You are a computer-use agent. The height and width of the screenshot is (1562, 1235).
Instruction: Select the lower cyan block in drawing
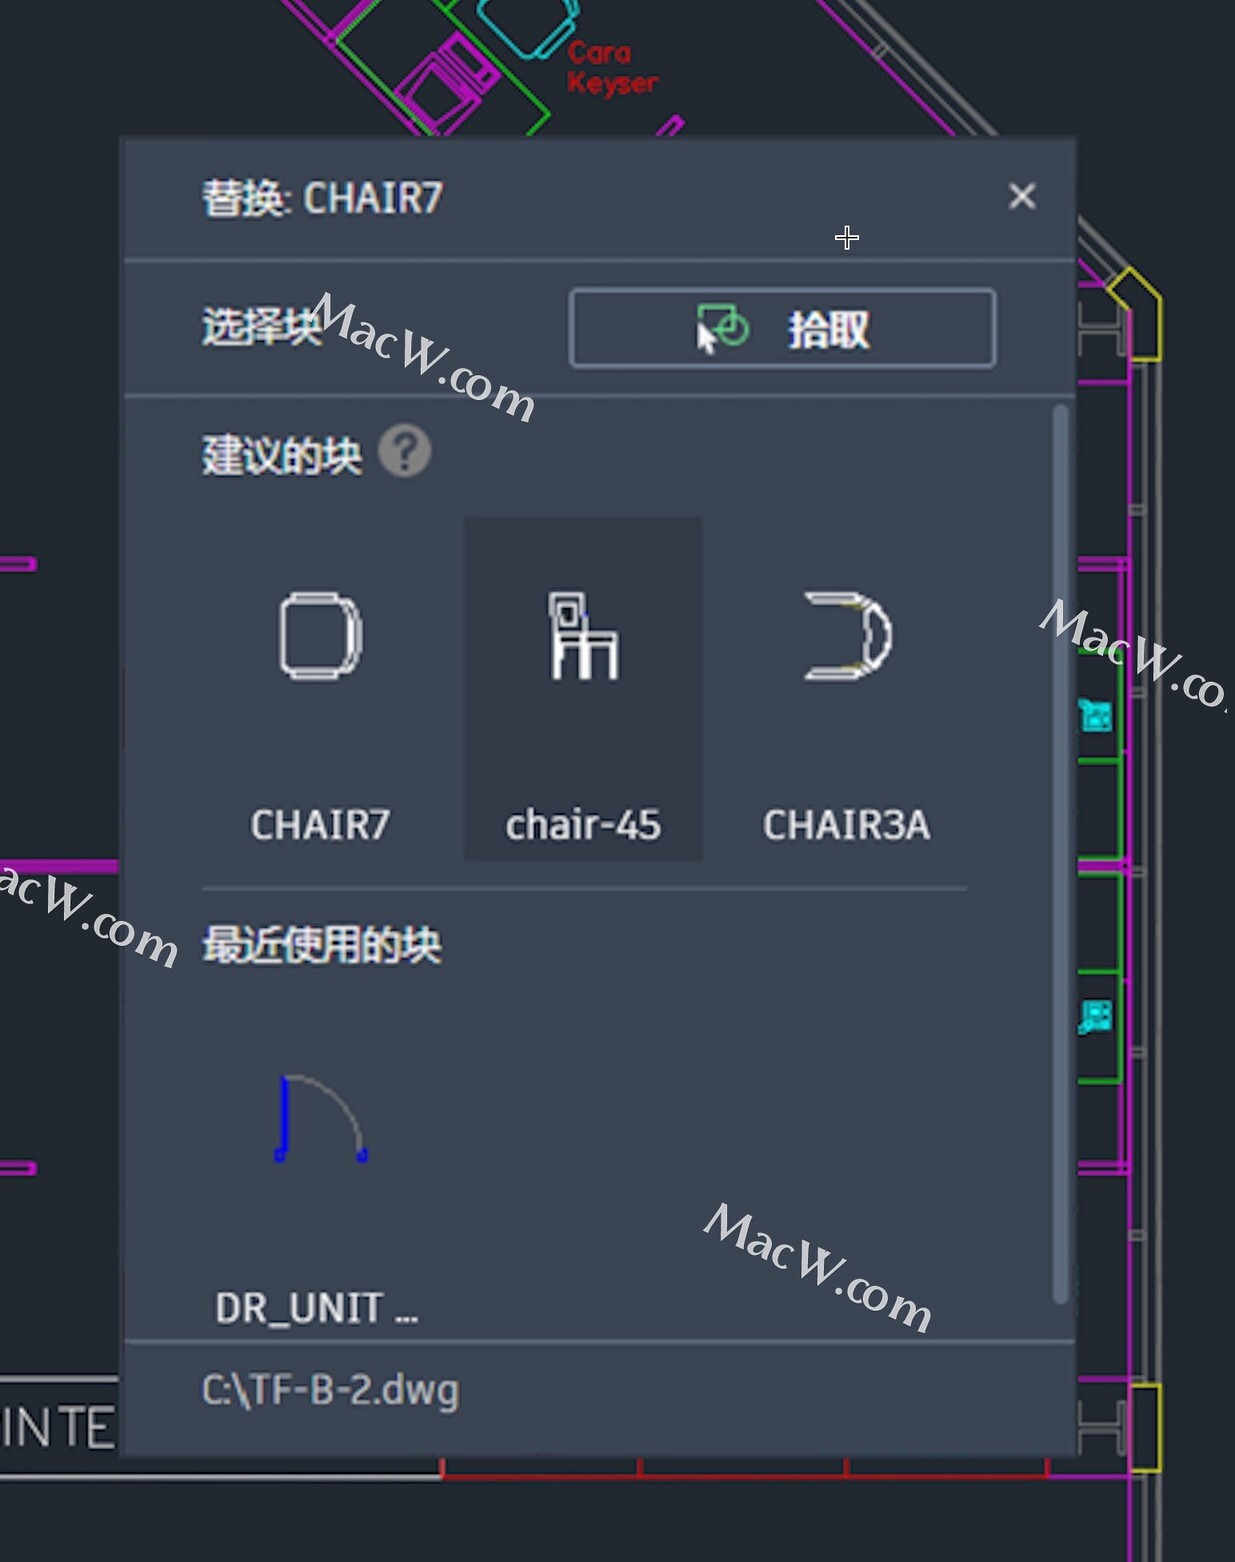click(x=1095, y=1017)
